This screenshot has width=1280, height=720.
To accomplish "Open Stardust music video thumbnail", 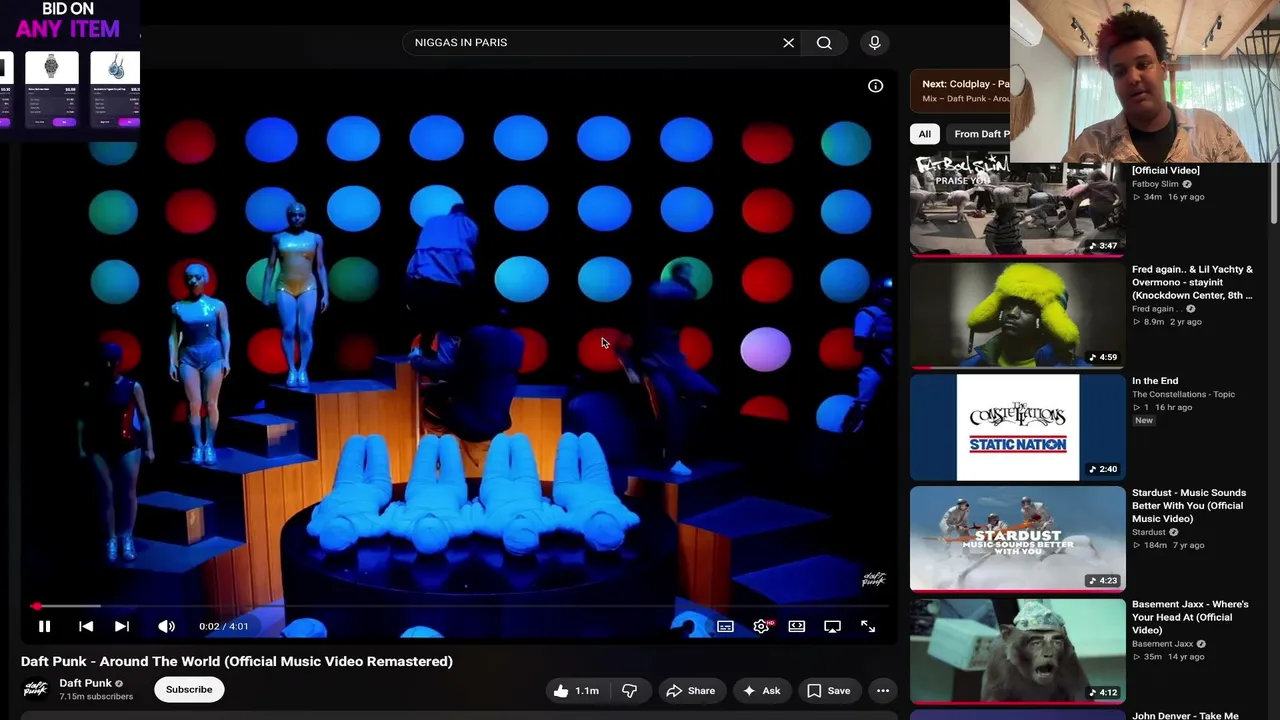I will click(x=1017, y=539).
